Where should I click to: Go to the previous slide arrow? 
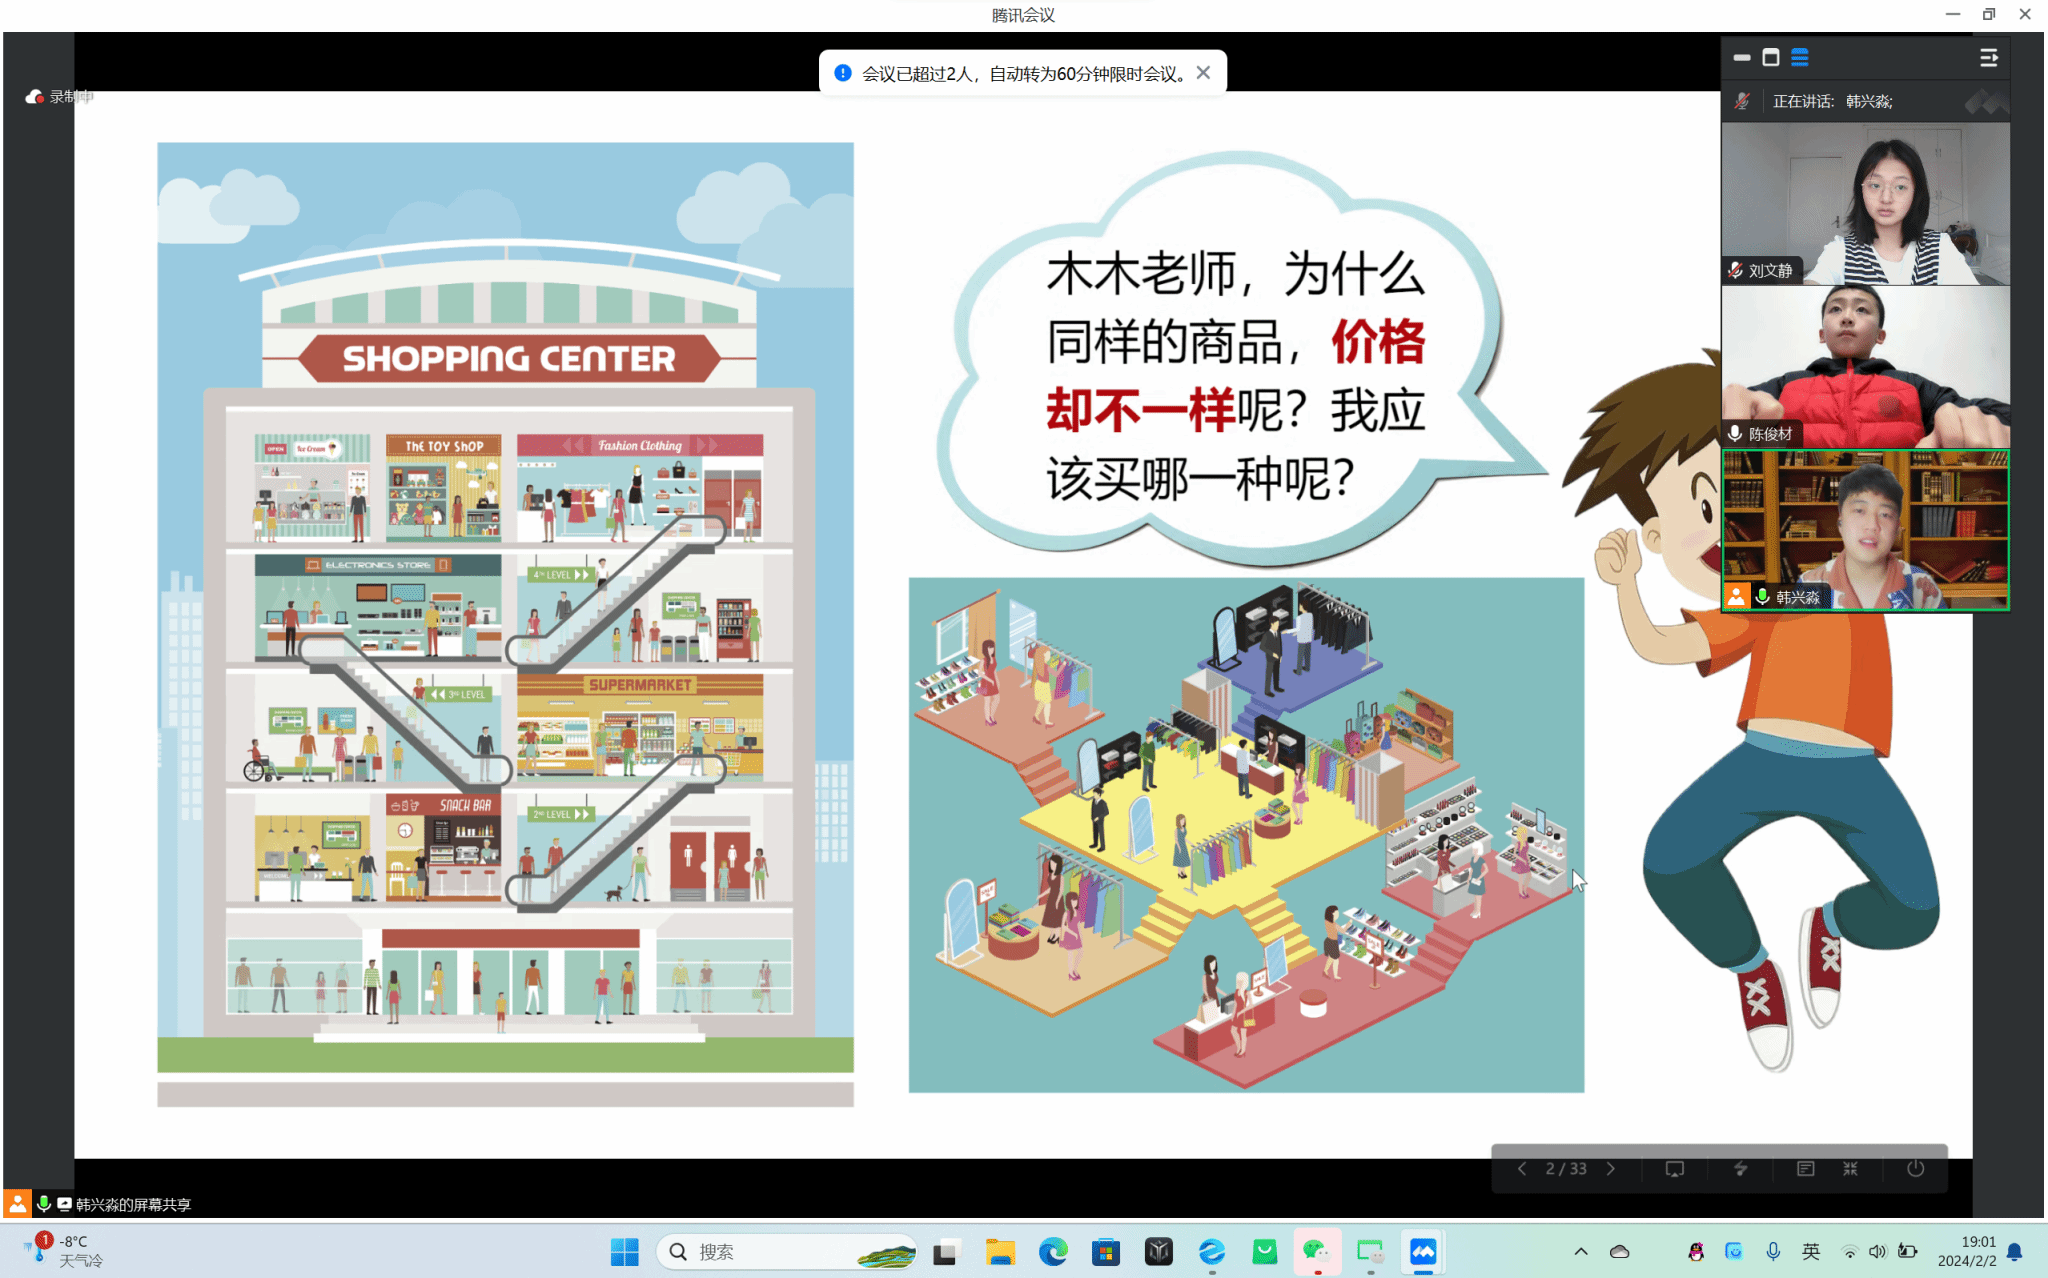click(1522, 1169)
